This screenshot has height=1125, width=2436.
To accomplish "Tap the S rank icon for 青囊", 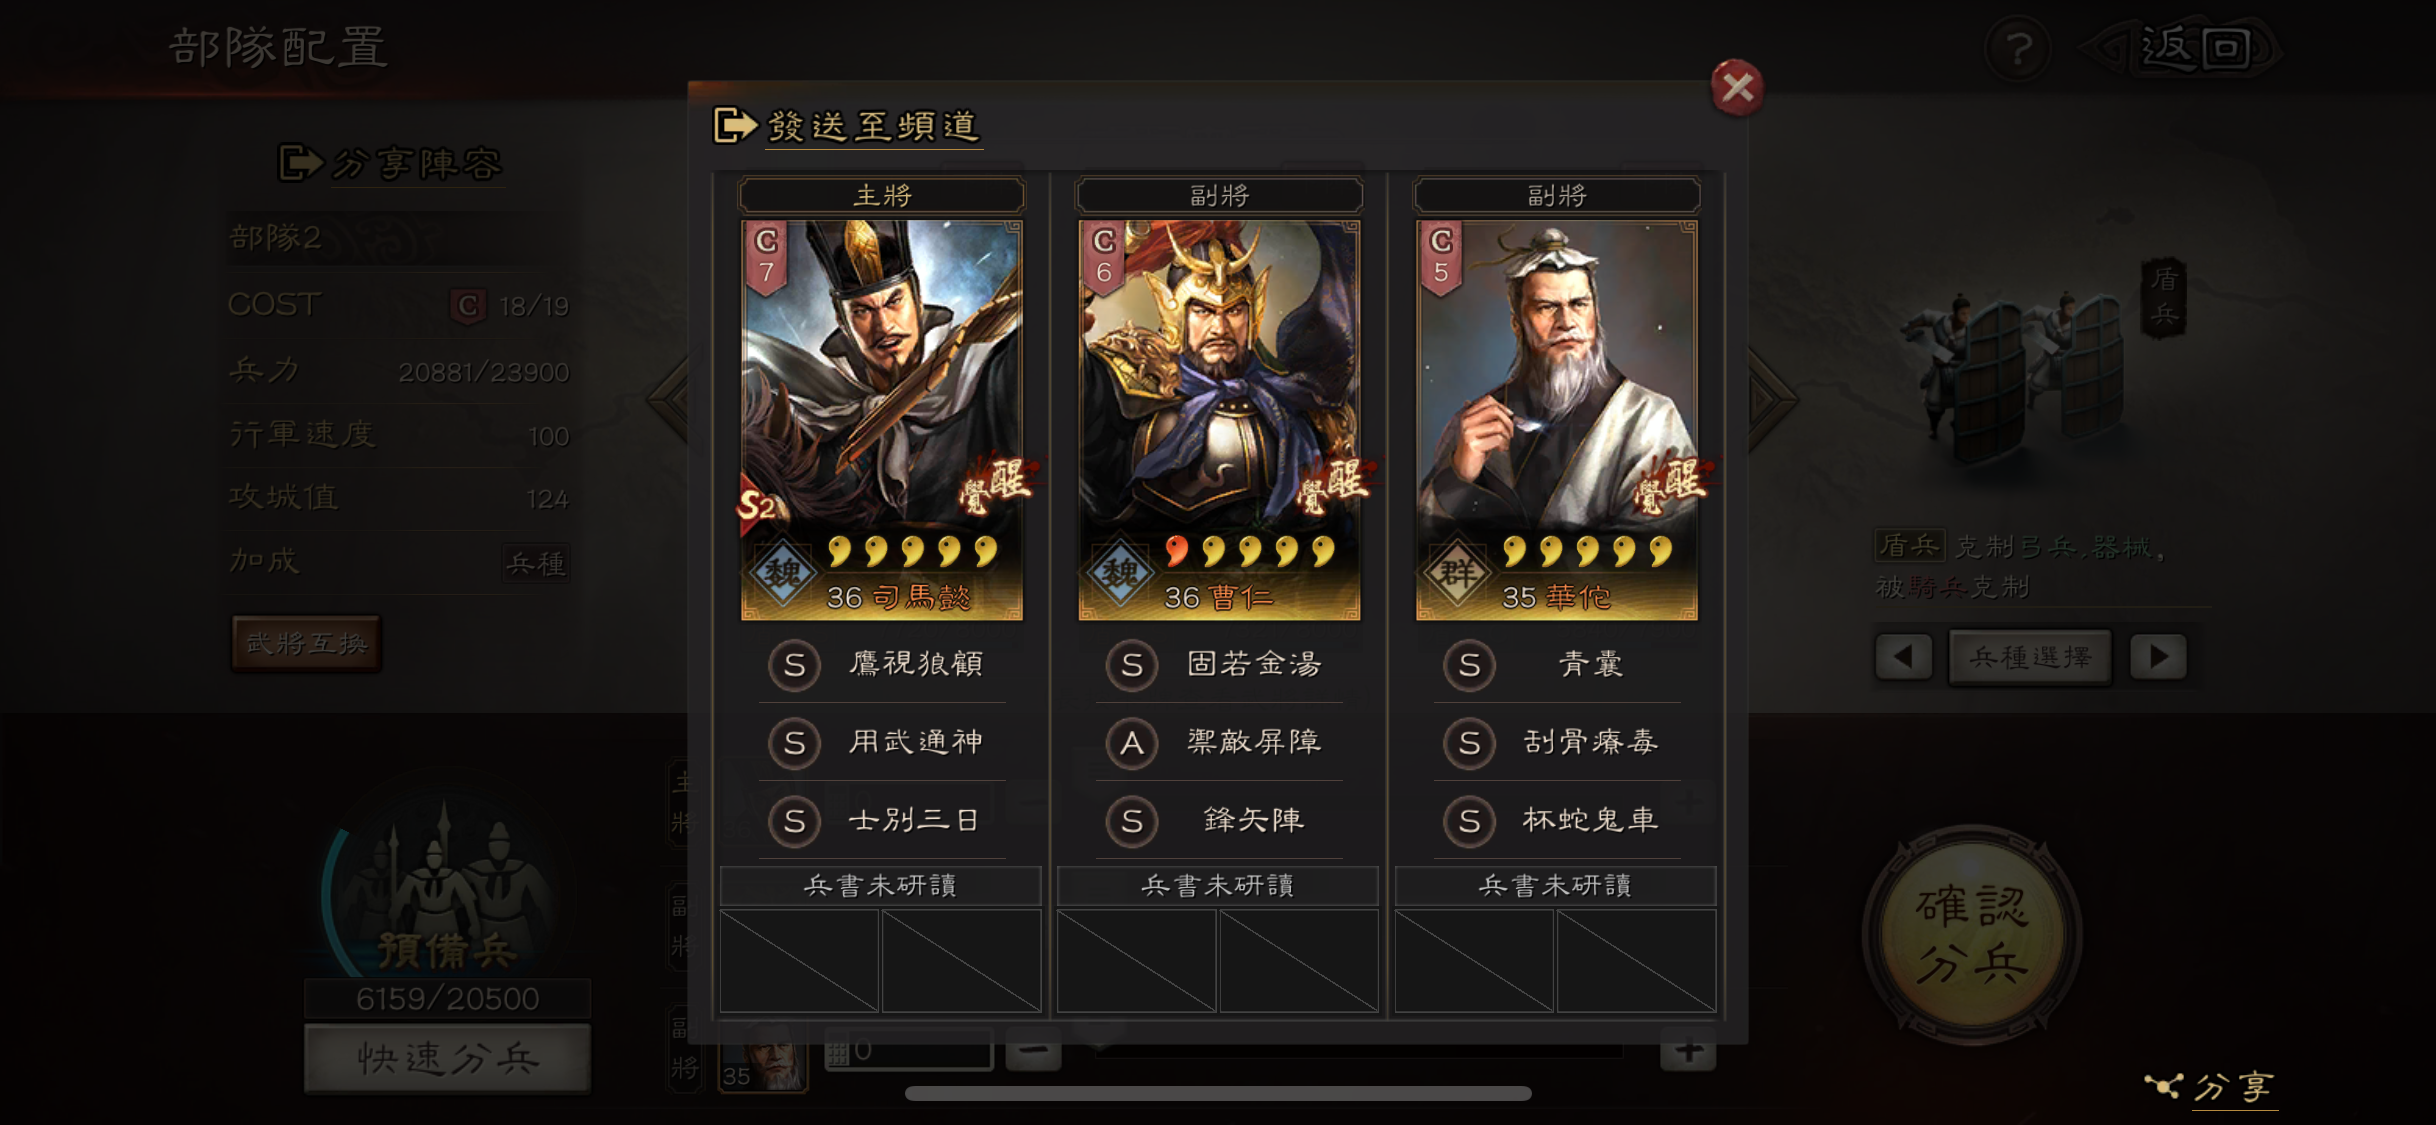I will tap(1469, 665).
